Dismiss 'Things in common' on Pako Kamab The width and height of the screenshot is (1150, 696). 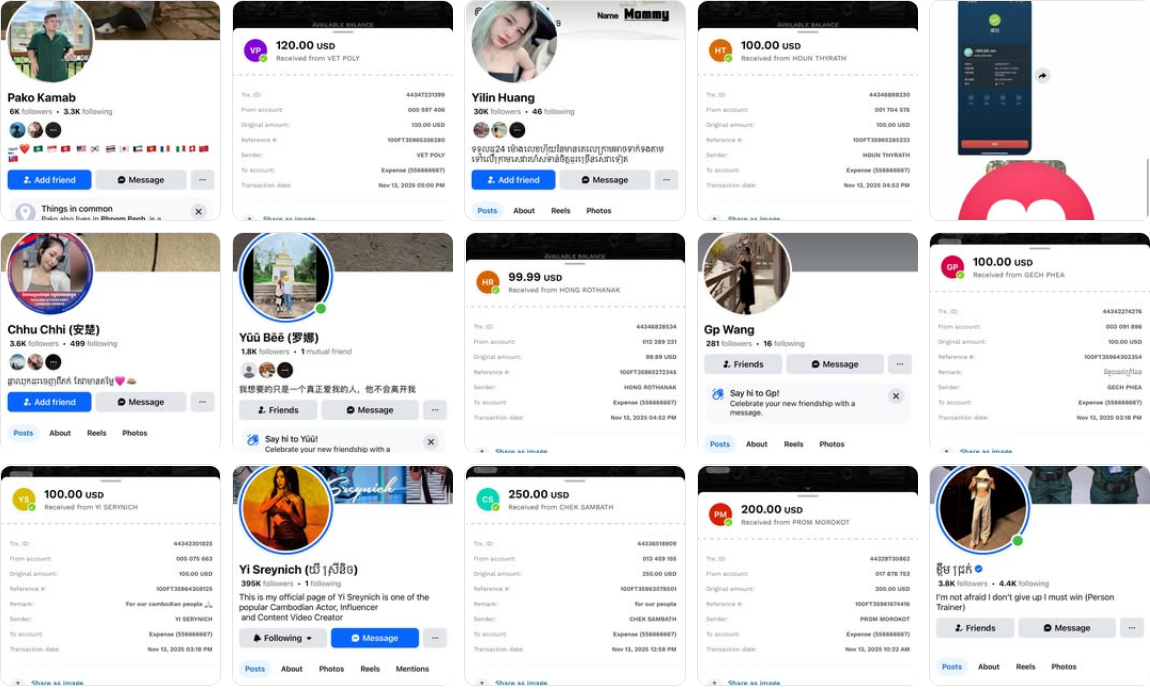coord(198,211)
